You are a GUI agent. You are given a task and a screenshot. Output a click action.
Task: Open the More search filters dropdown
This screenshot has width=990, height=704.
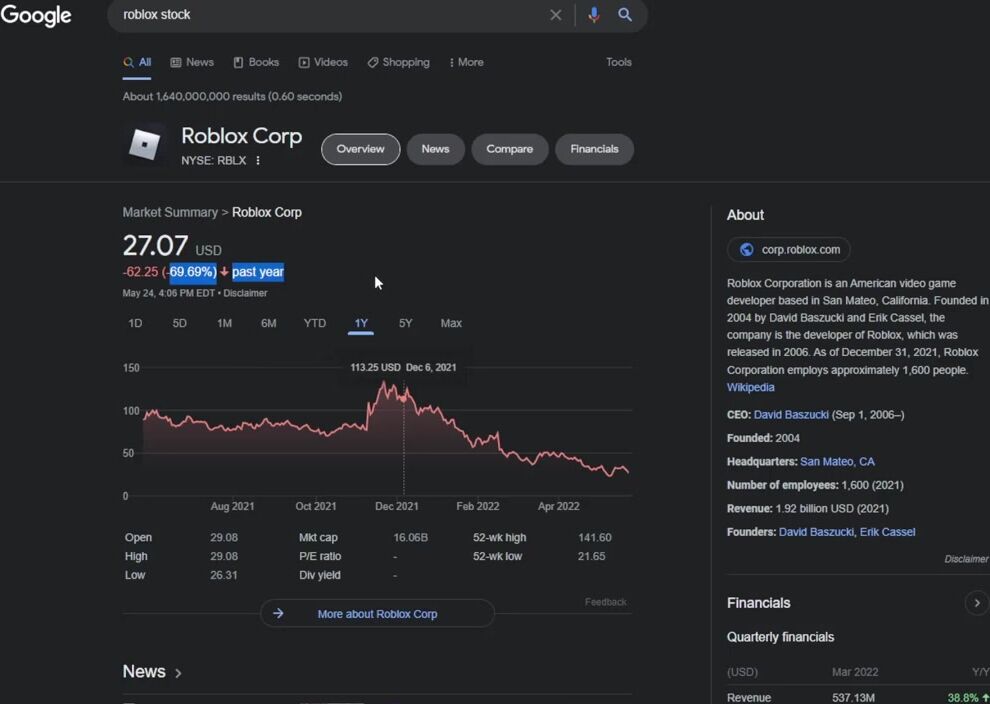pyautogui.click(x=466, y=62)
